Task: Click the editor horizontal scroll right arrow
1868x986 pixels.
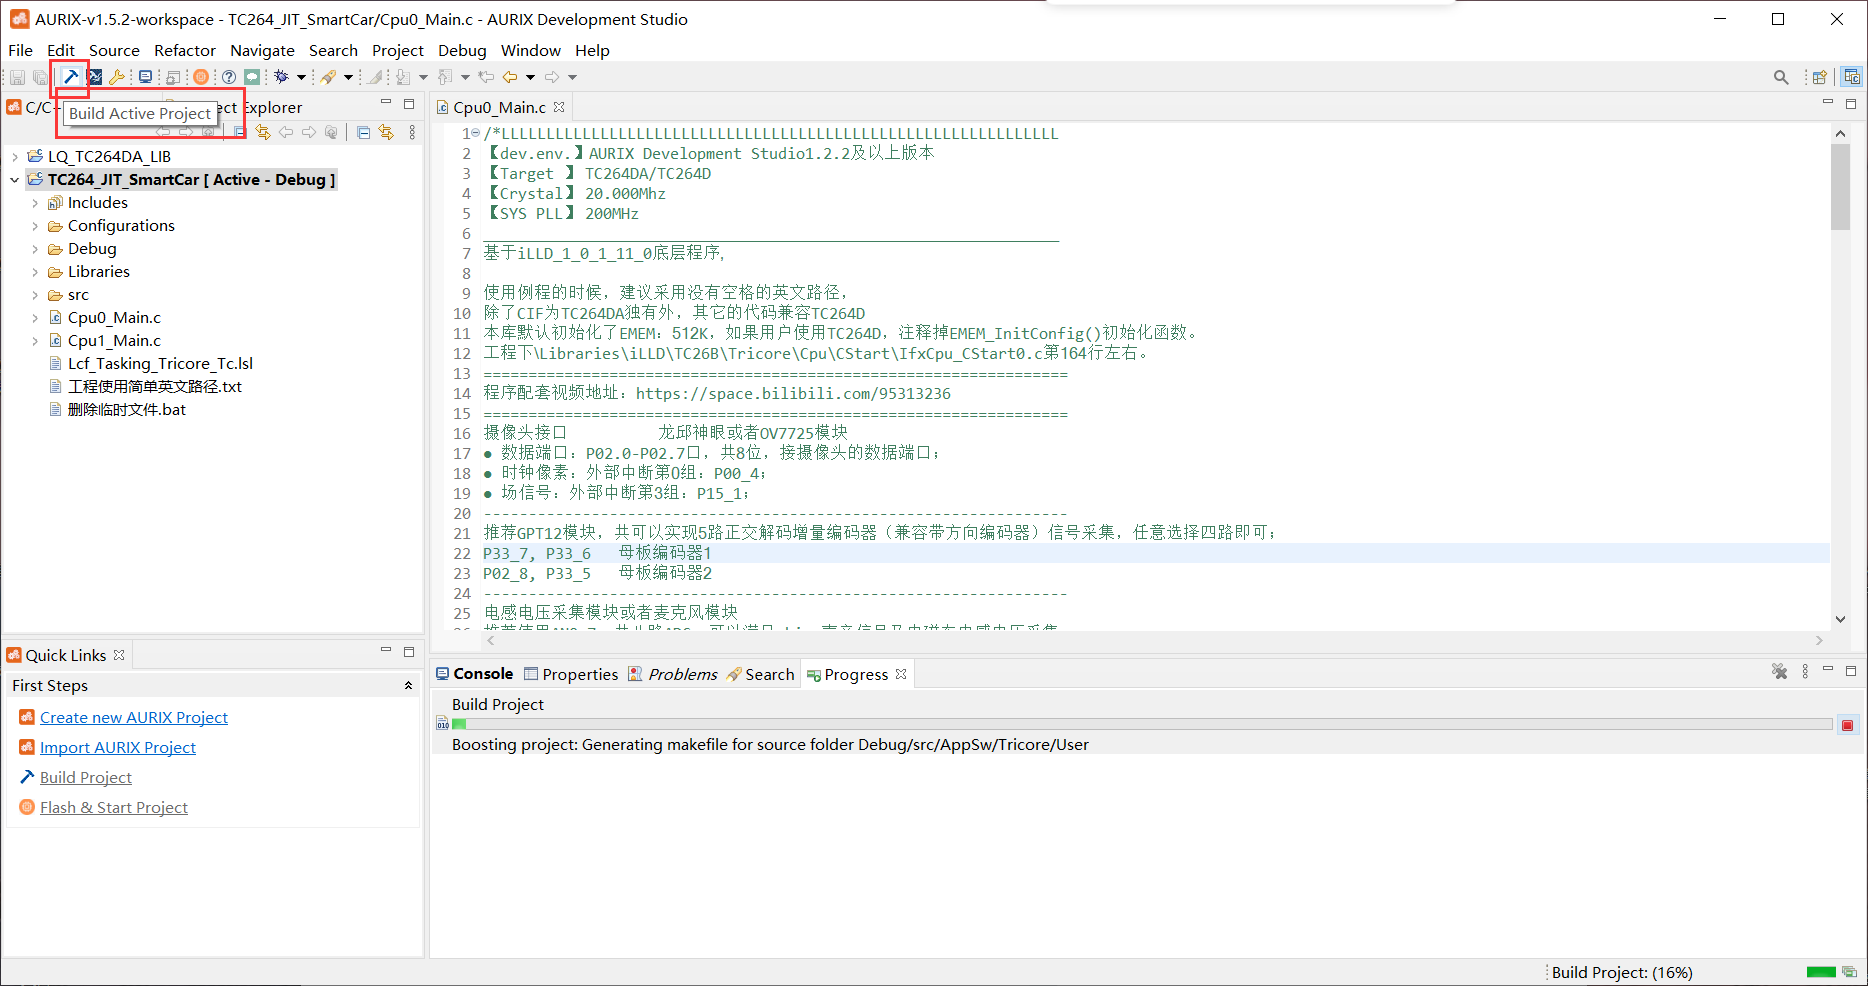Action: click(1819, 640)
